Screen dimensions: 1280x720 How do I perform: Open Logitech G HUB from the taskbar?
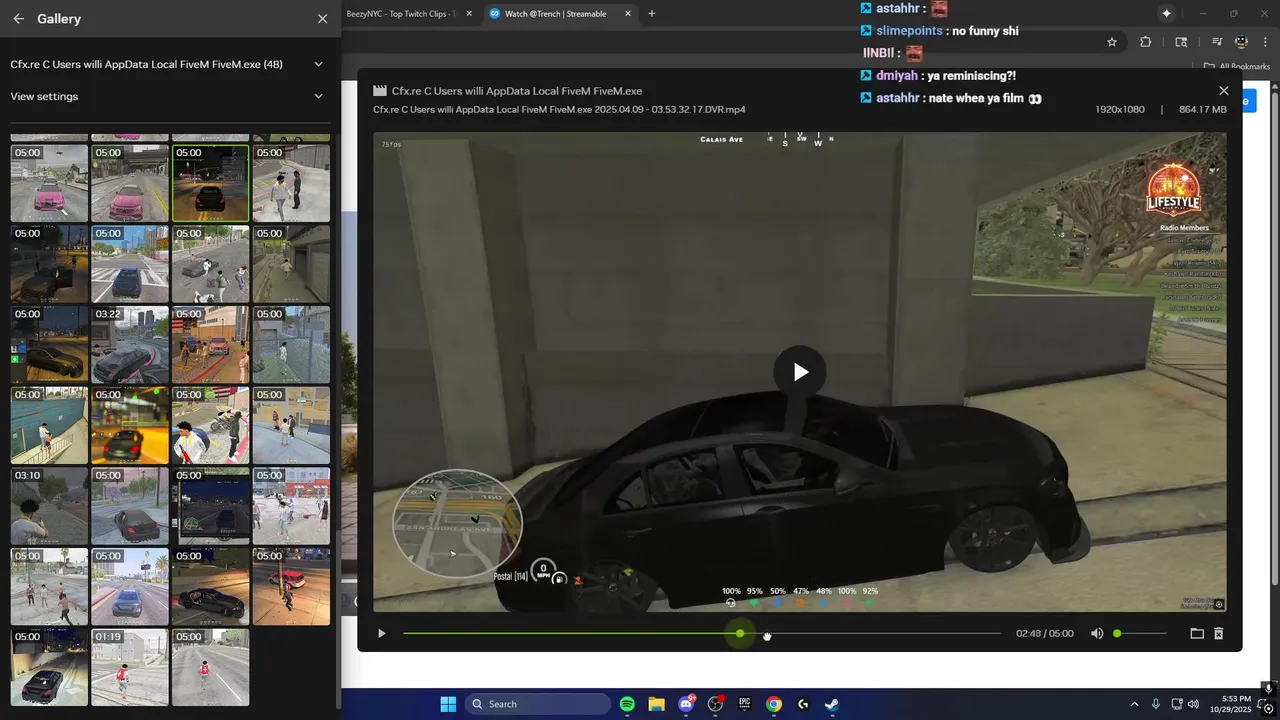803,704
